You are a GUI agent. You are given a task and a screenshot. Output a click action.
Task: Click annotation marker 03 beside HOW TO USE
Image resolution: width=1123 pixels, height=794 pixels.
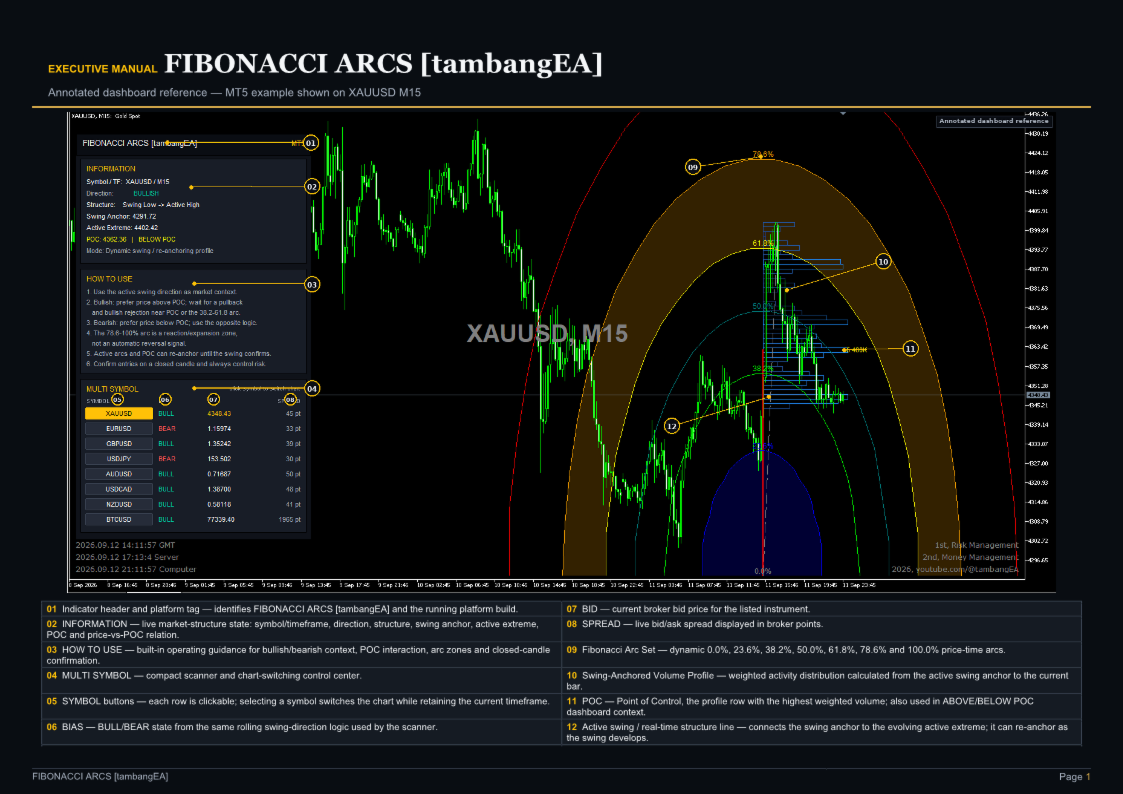click(x=312, y=284)
